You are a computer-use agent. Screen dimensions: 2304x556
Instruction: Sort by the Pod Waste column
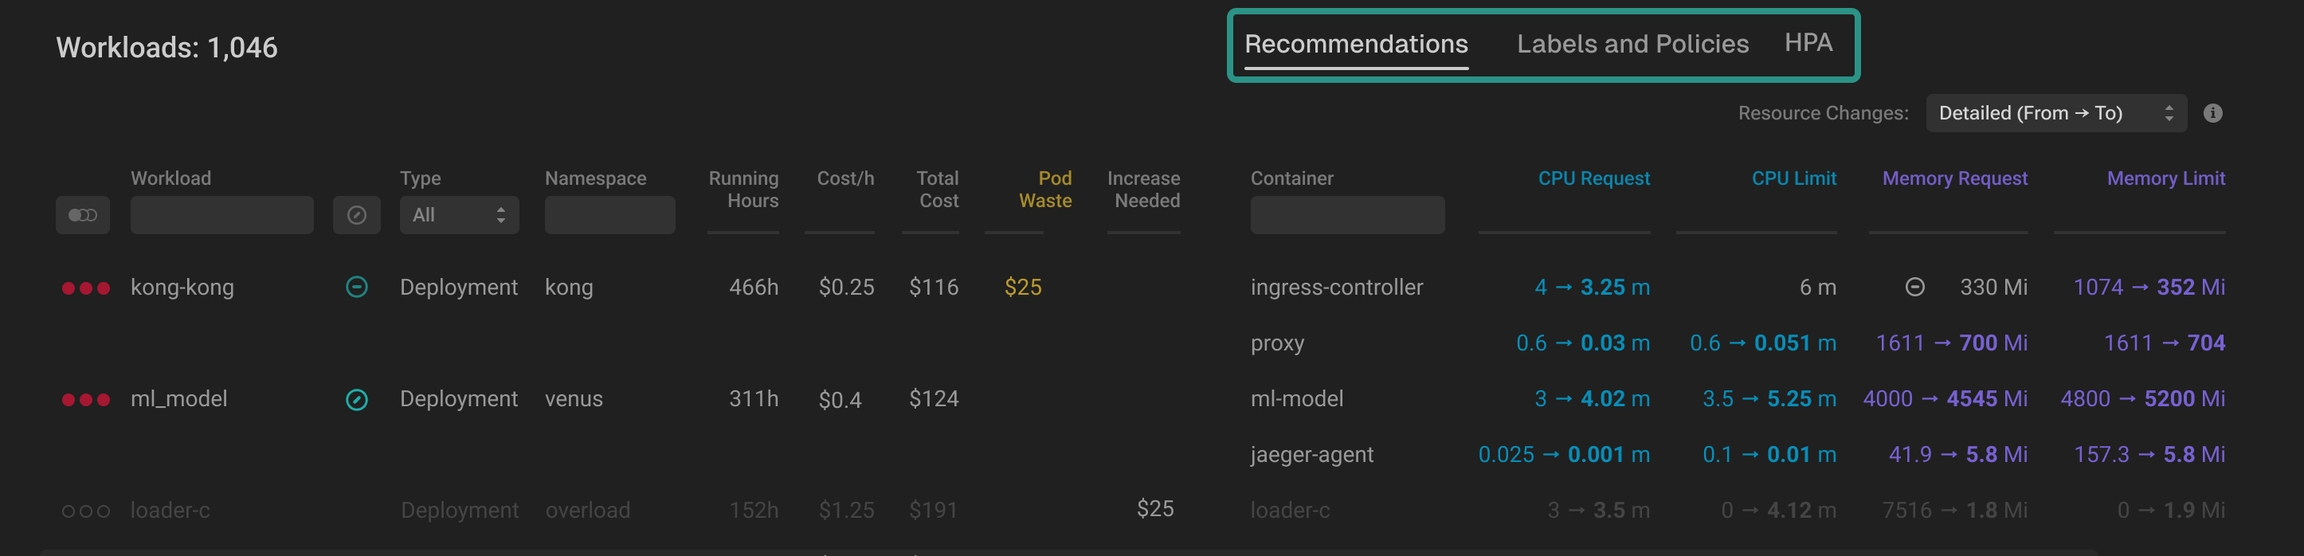click(1045, 189)
